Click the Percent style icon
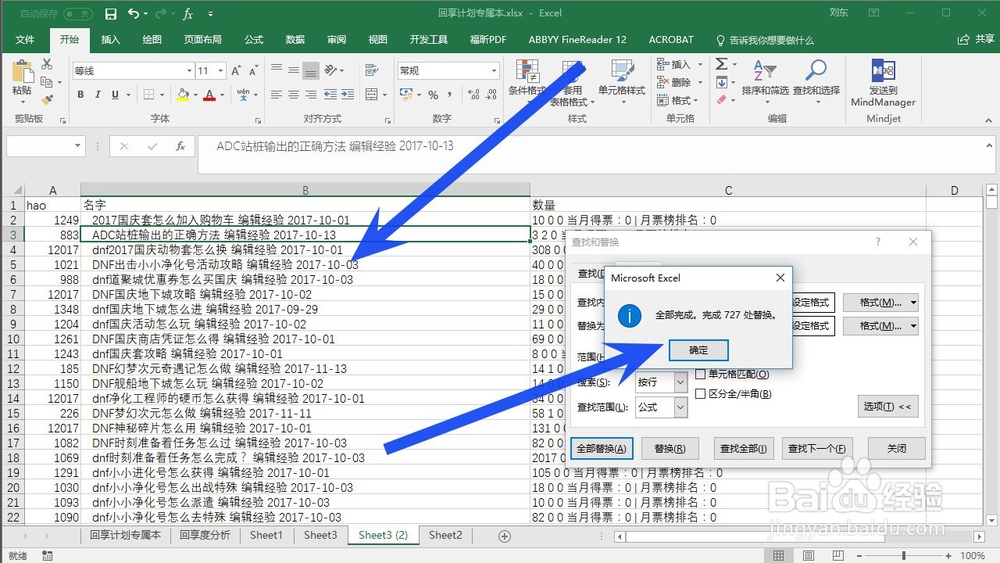This screenshot has height=563, width=1000. 433,94
